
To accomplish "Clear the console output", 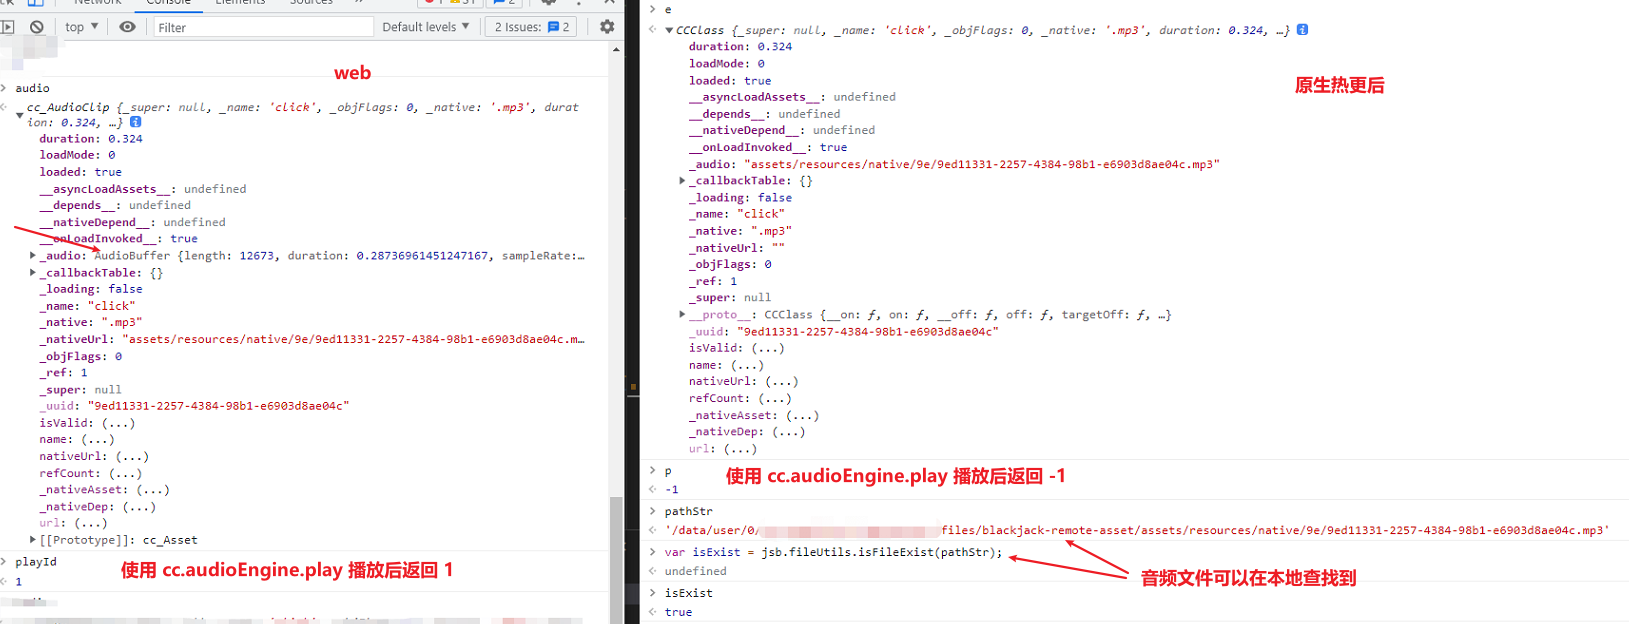I will 37,27.
